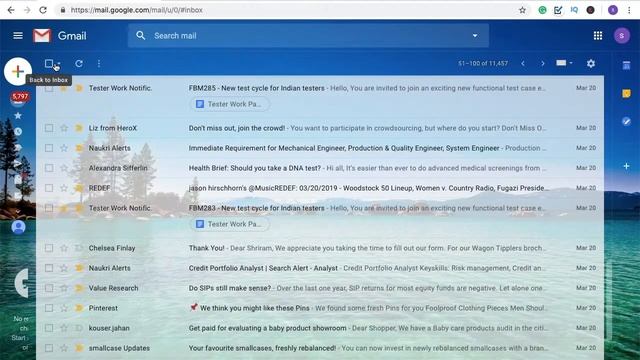Go to newer messages page

point(523,64)
